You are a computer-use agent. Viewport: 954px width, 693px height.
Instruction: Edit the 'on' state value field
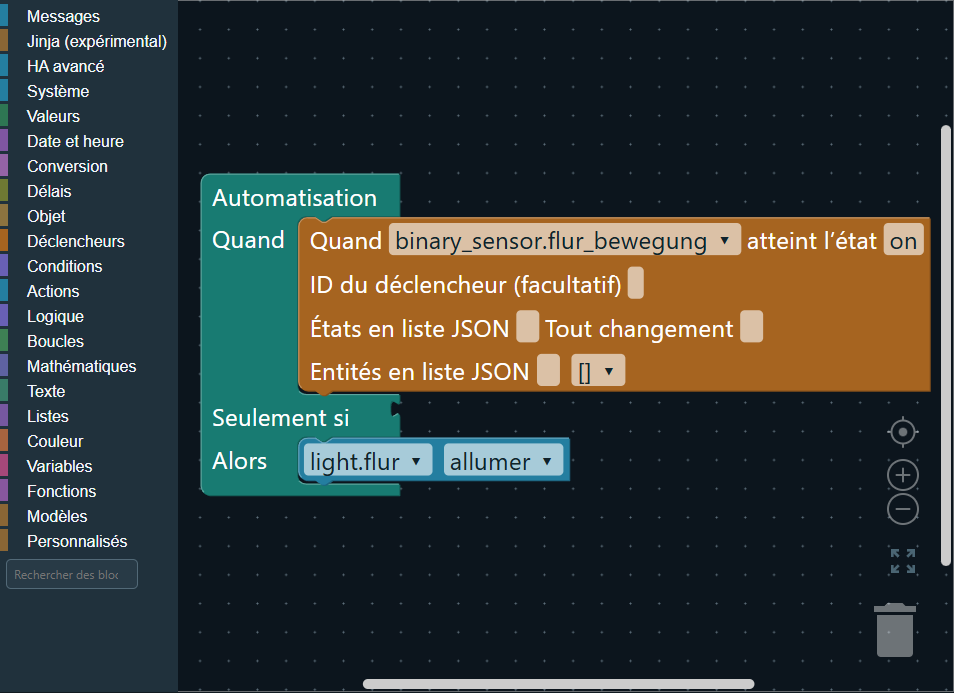(x=904, y=240)
